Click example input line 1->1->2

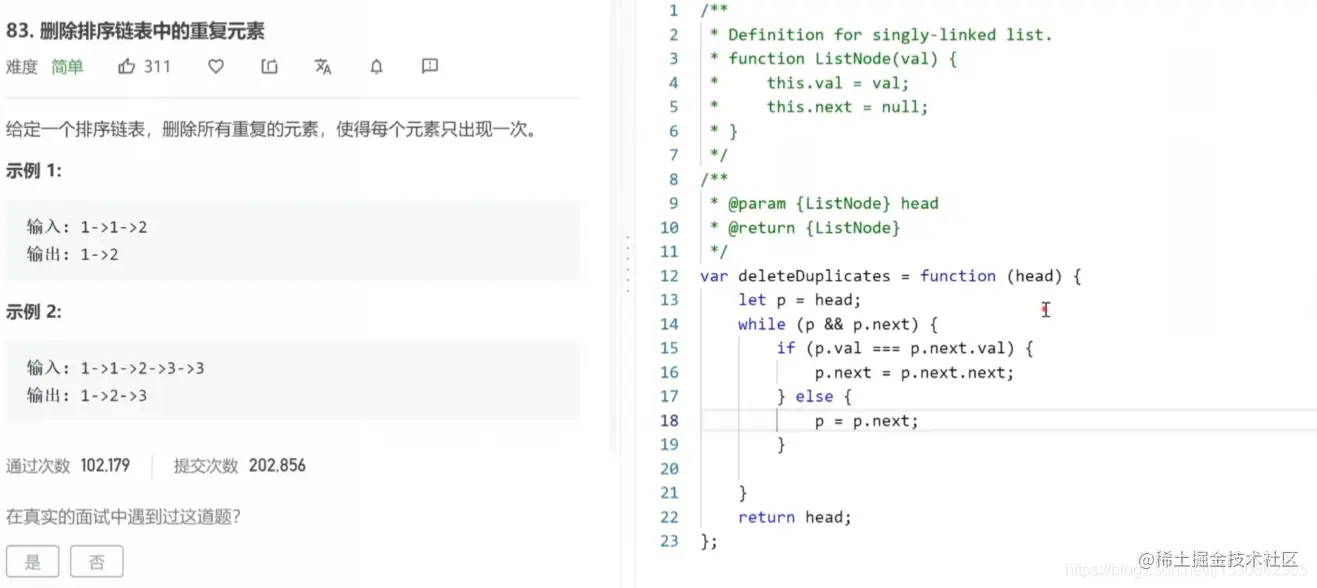87,227
